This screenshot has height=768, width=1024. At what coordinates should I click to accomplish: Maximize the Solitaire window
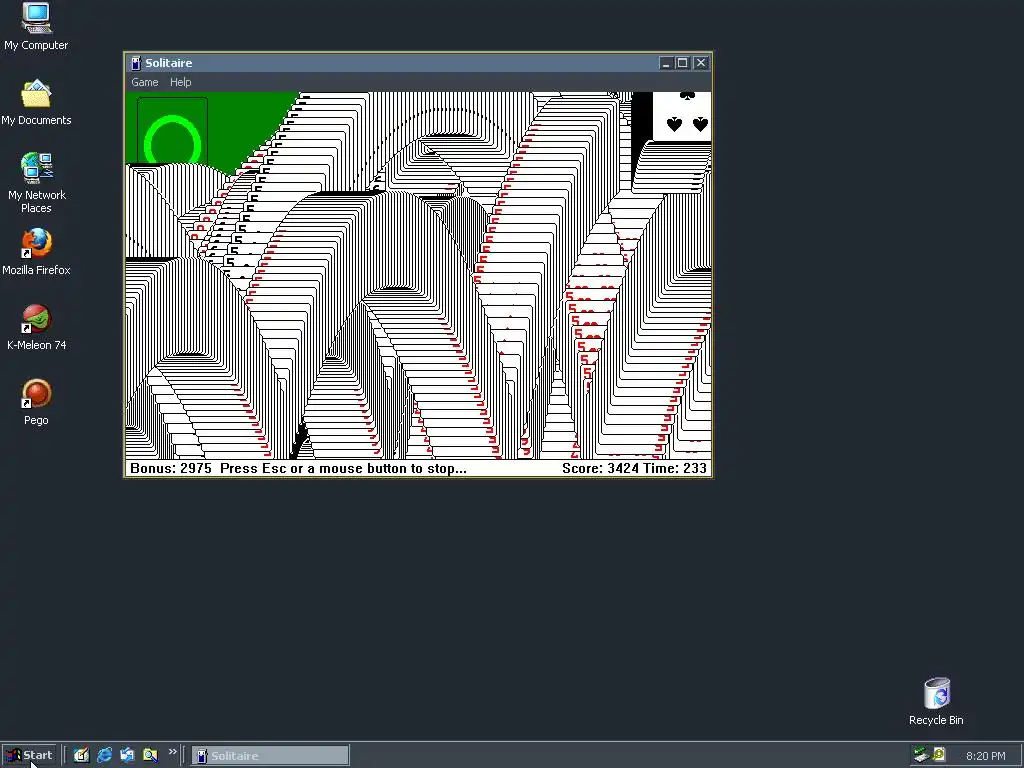tap(682, 63)
